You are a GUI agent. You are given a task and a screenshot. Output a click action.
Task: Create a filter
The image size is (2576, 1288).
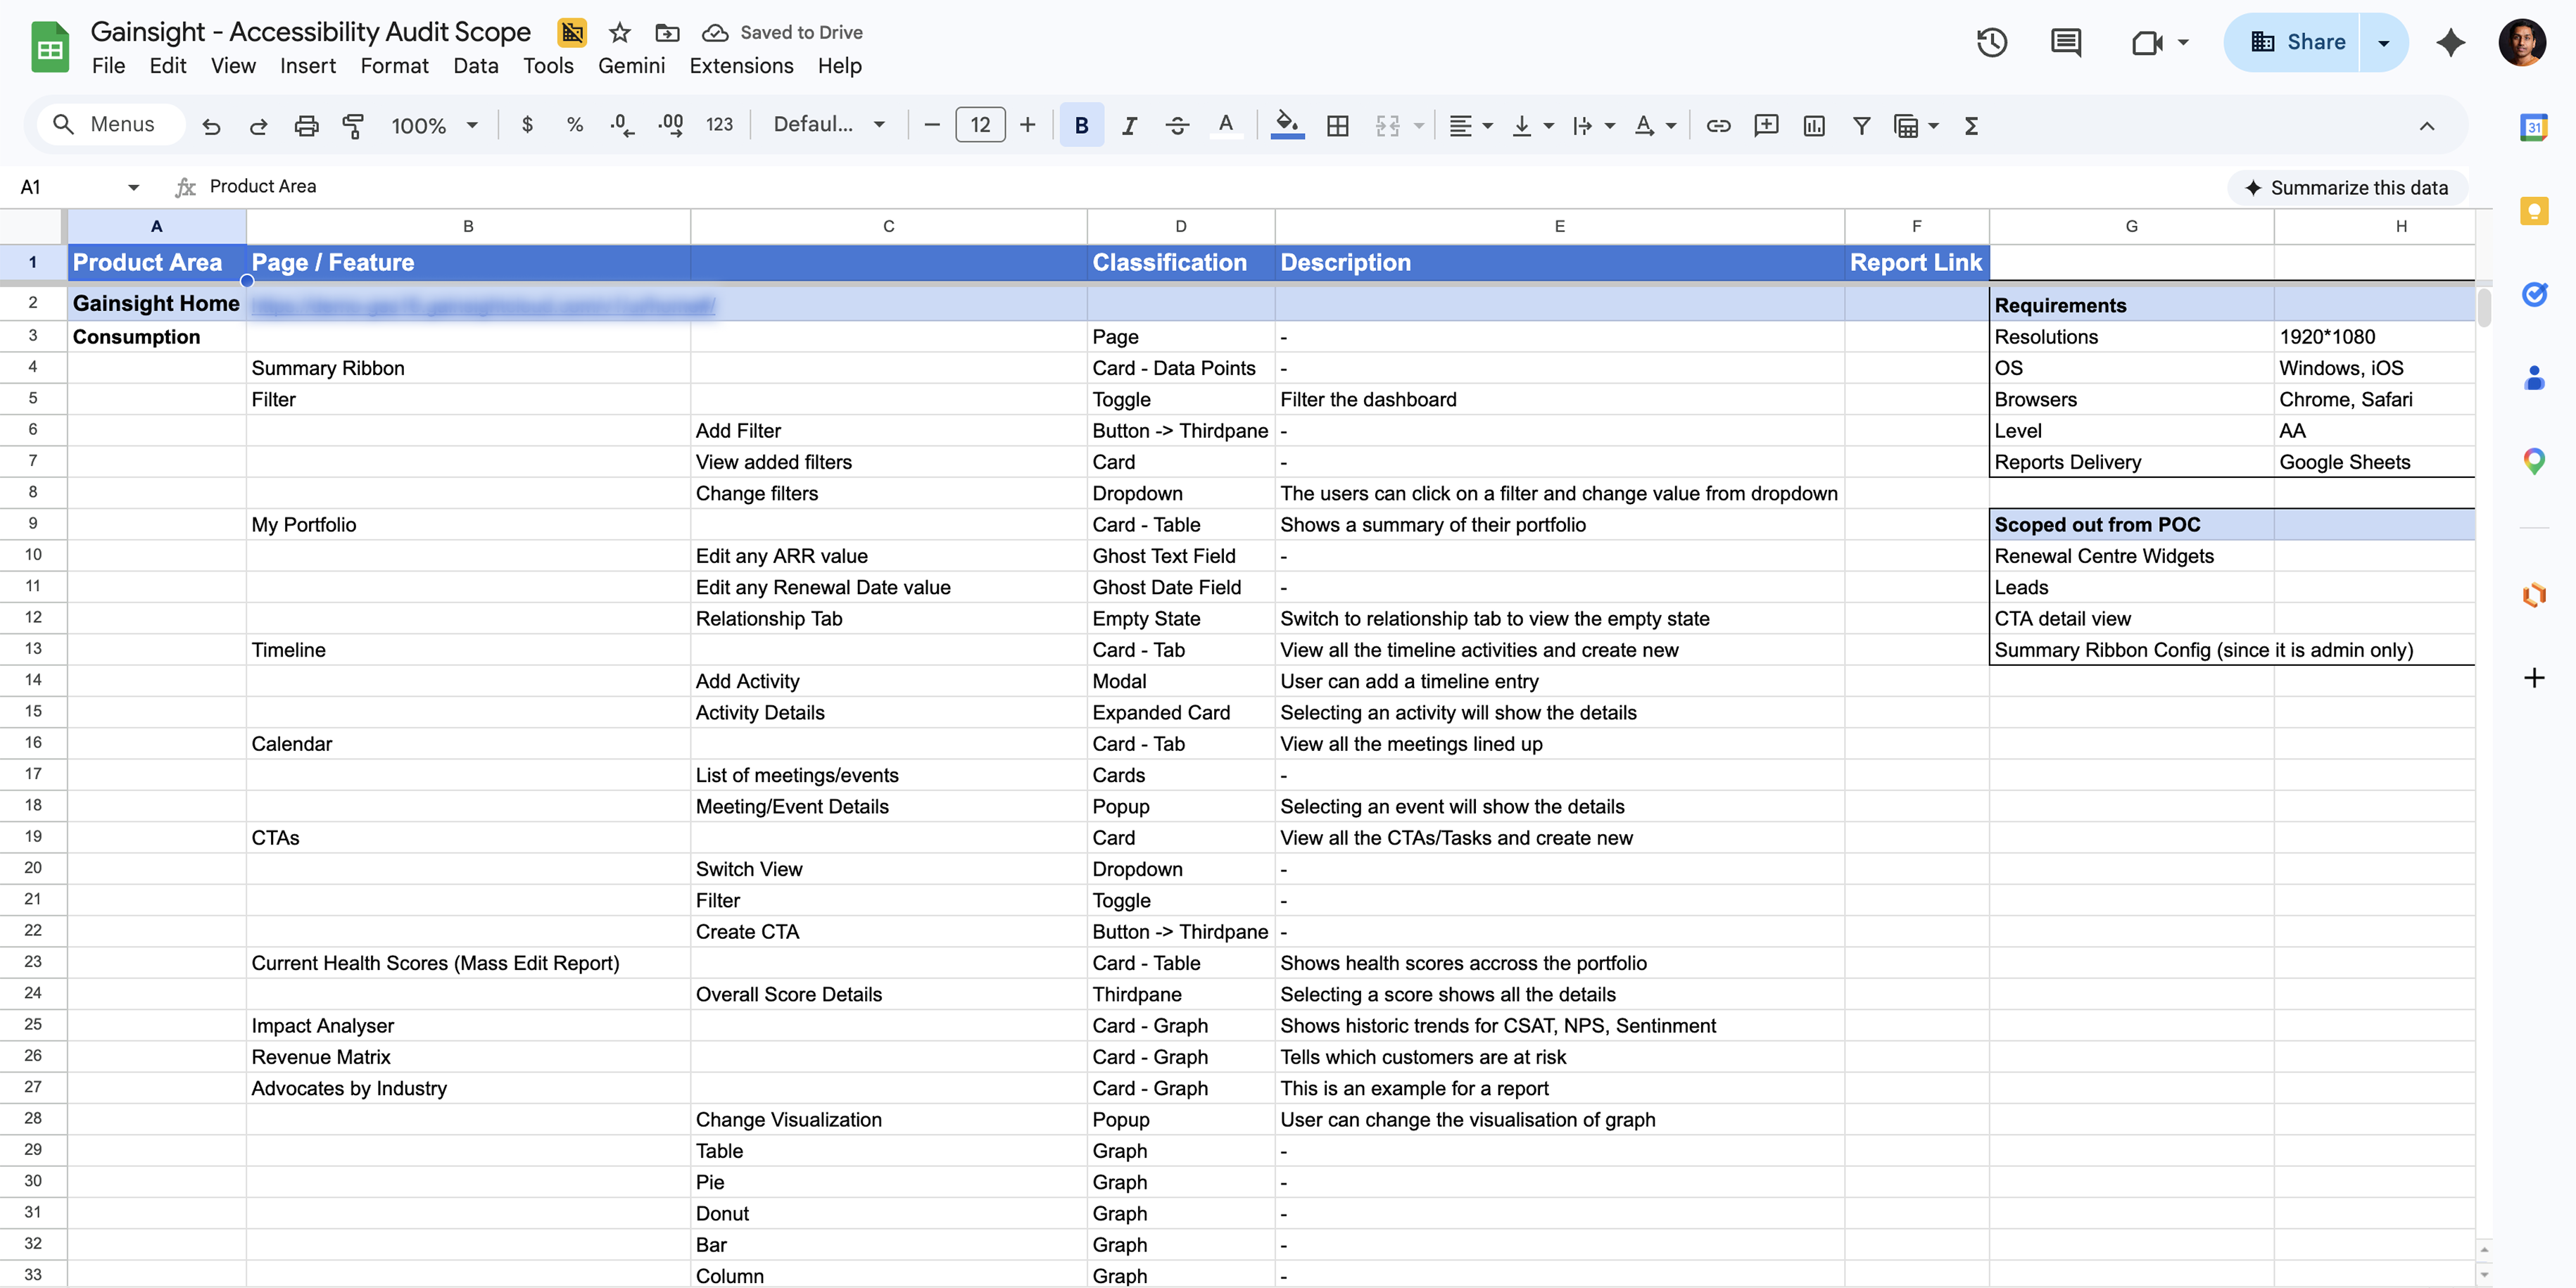tap(1861, 126)
